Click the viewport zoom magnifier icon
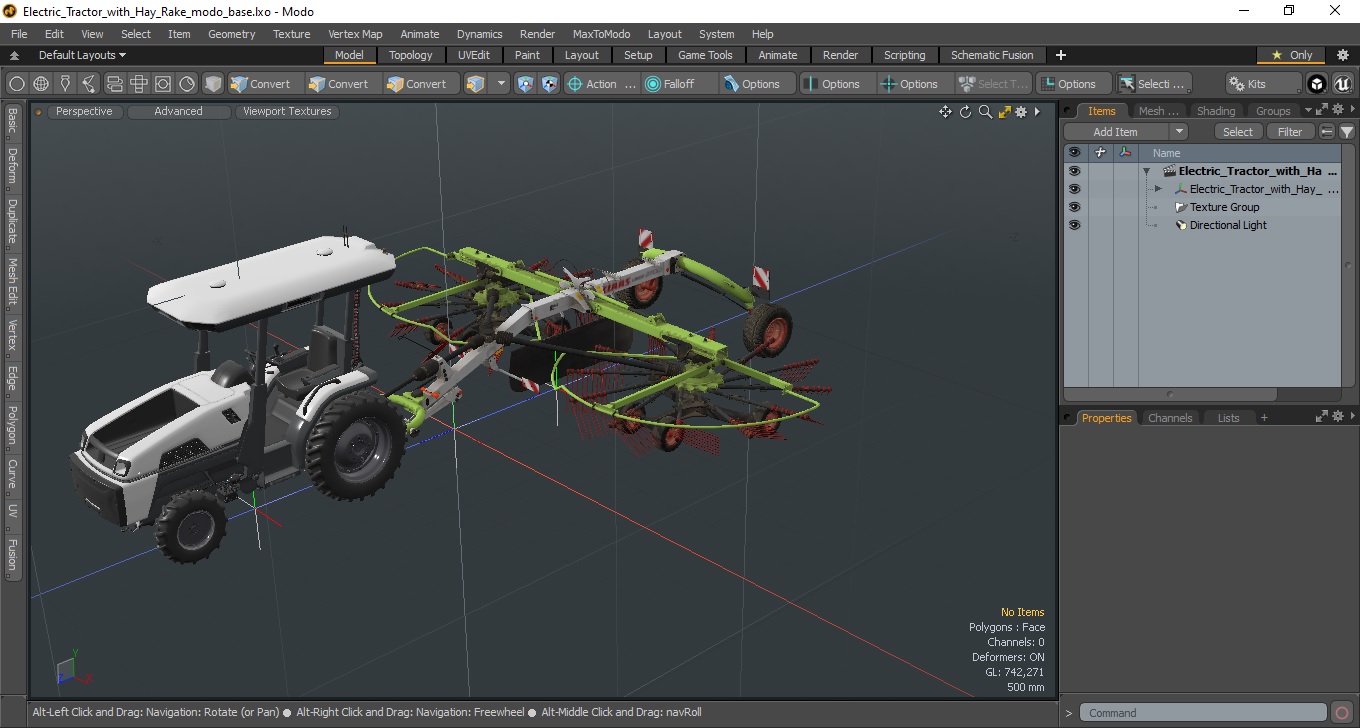This screenshot has width=1360, height=728. pyautogui.click(x=985, y=112)
